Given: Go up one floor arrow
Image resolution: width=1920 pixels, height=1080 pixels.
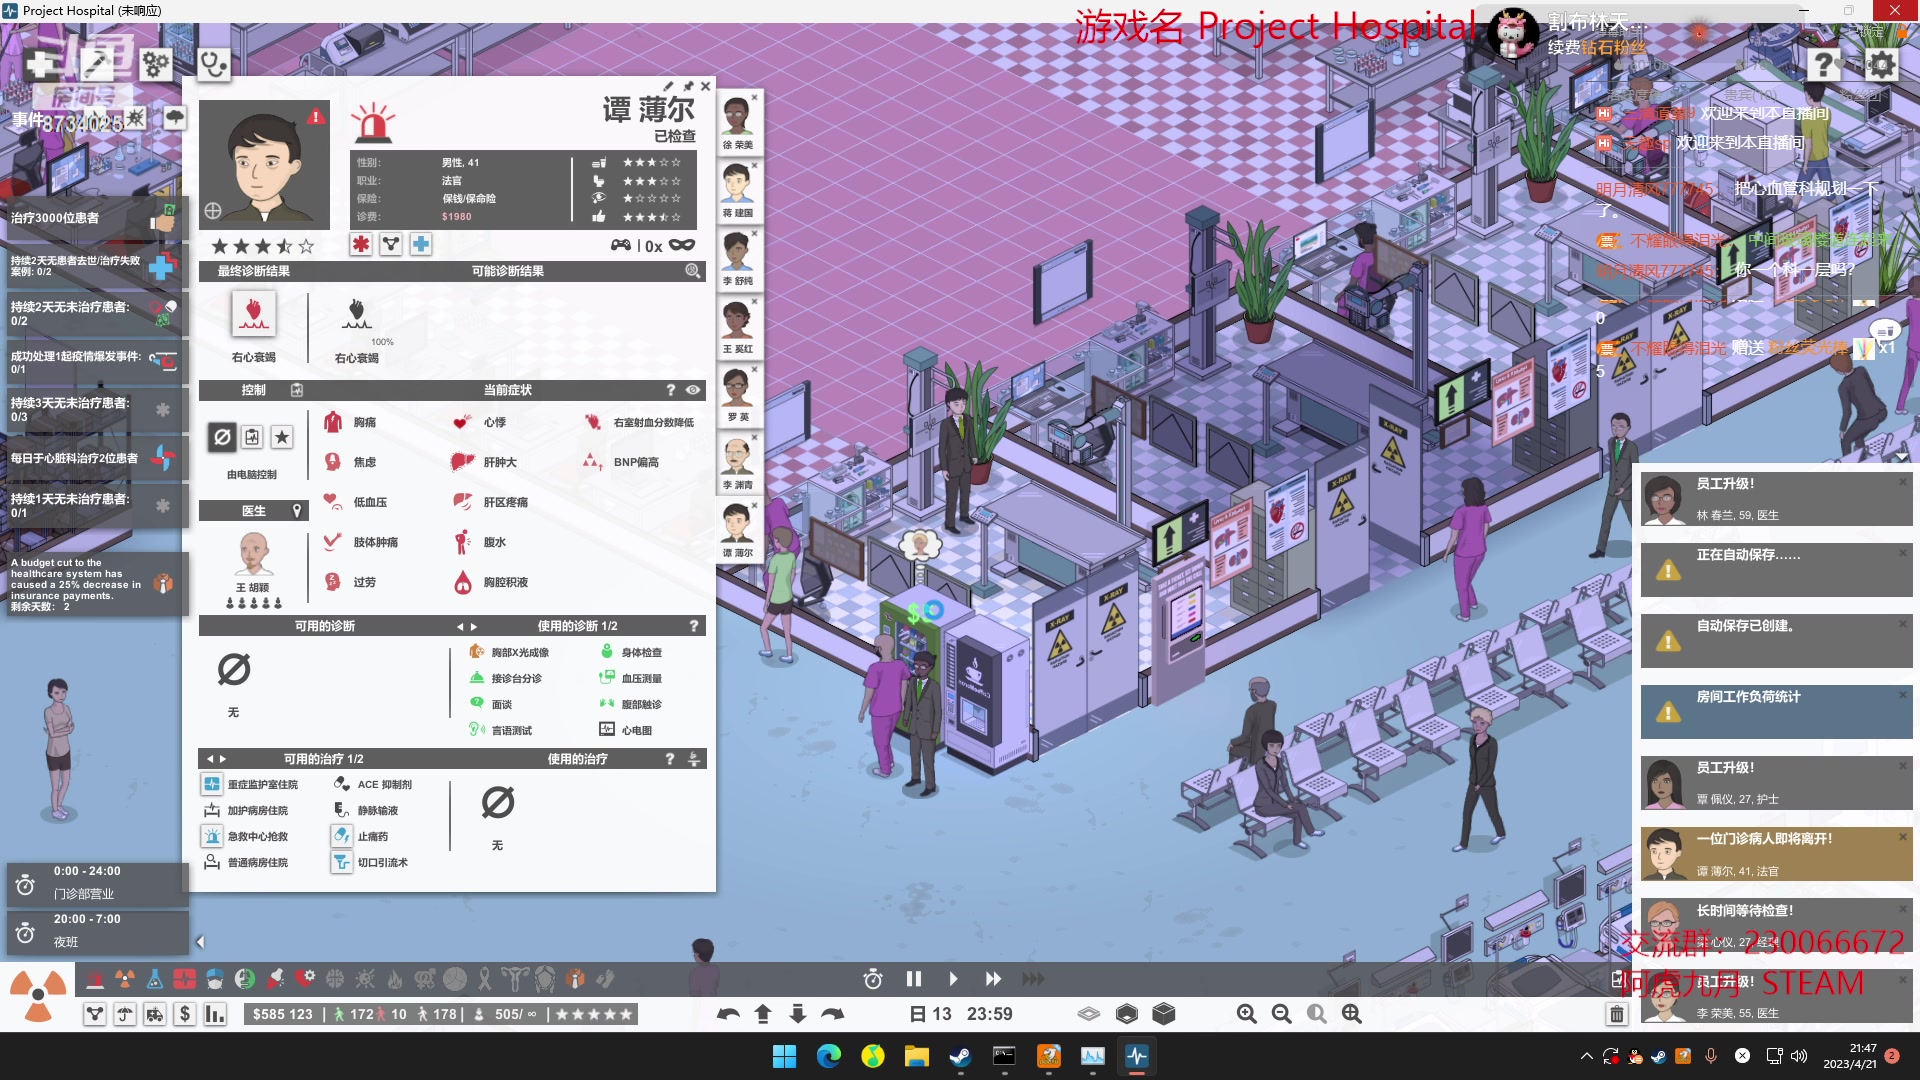Looking at the screenshot, I should (763, 1014).
